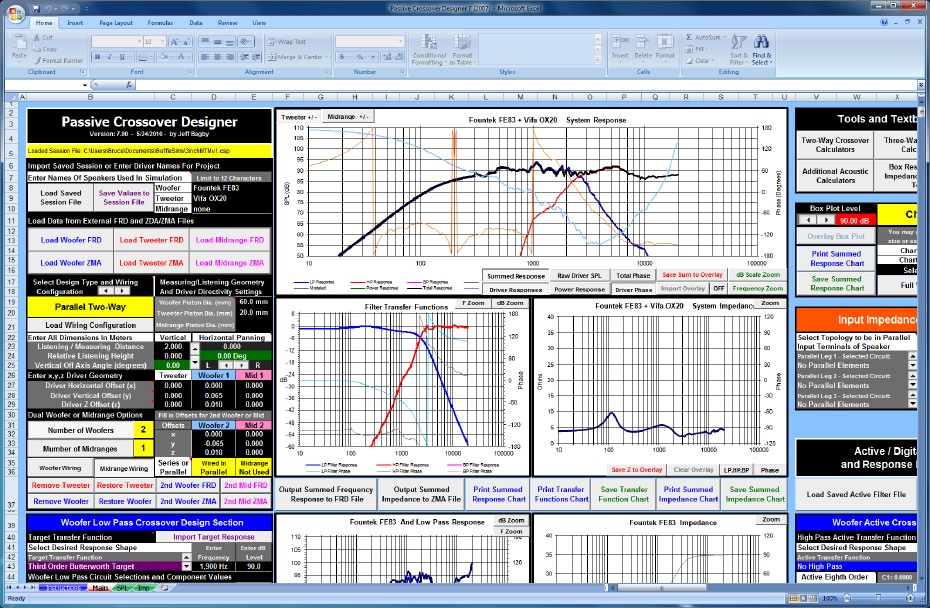Switch to the Data ribbon tab

point(196,23)
